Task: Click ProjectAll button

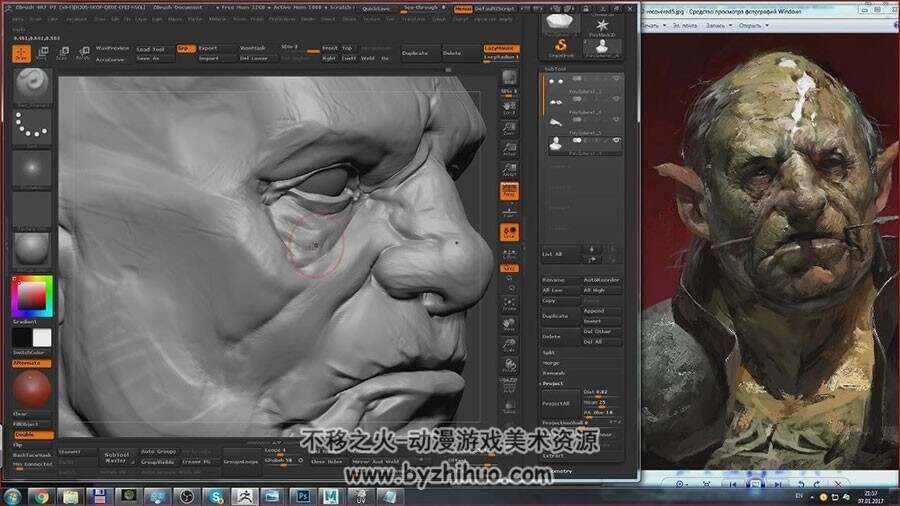Action: click(x=560, y=403)
